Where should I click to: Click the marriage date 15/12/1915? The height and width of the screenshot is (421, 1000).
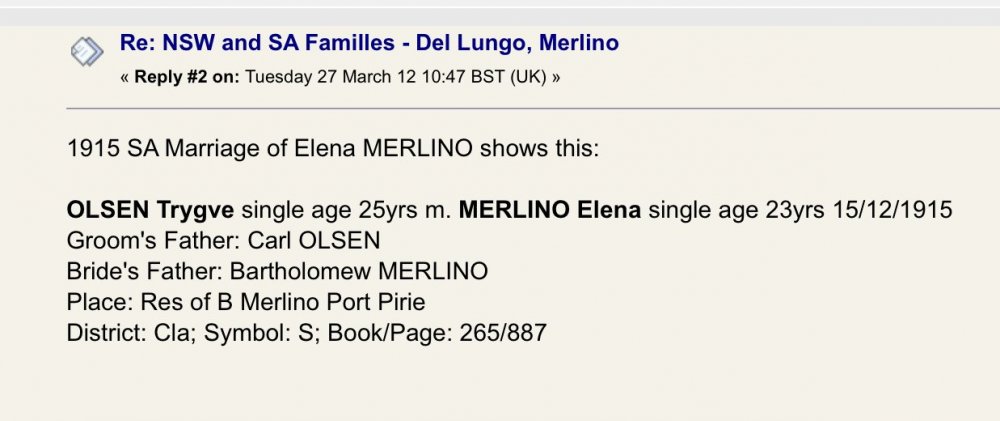click(892, 210)
